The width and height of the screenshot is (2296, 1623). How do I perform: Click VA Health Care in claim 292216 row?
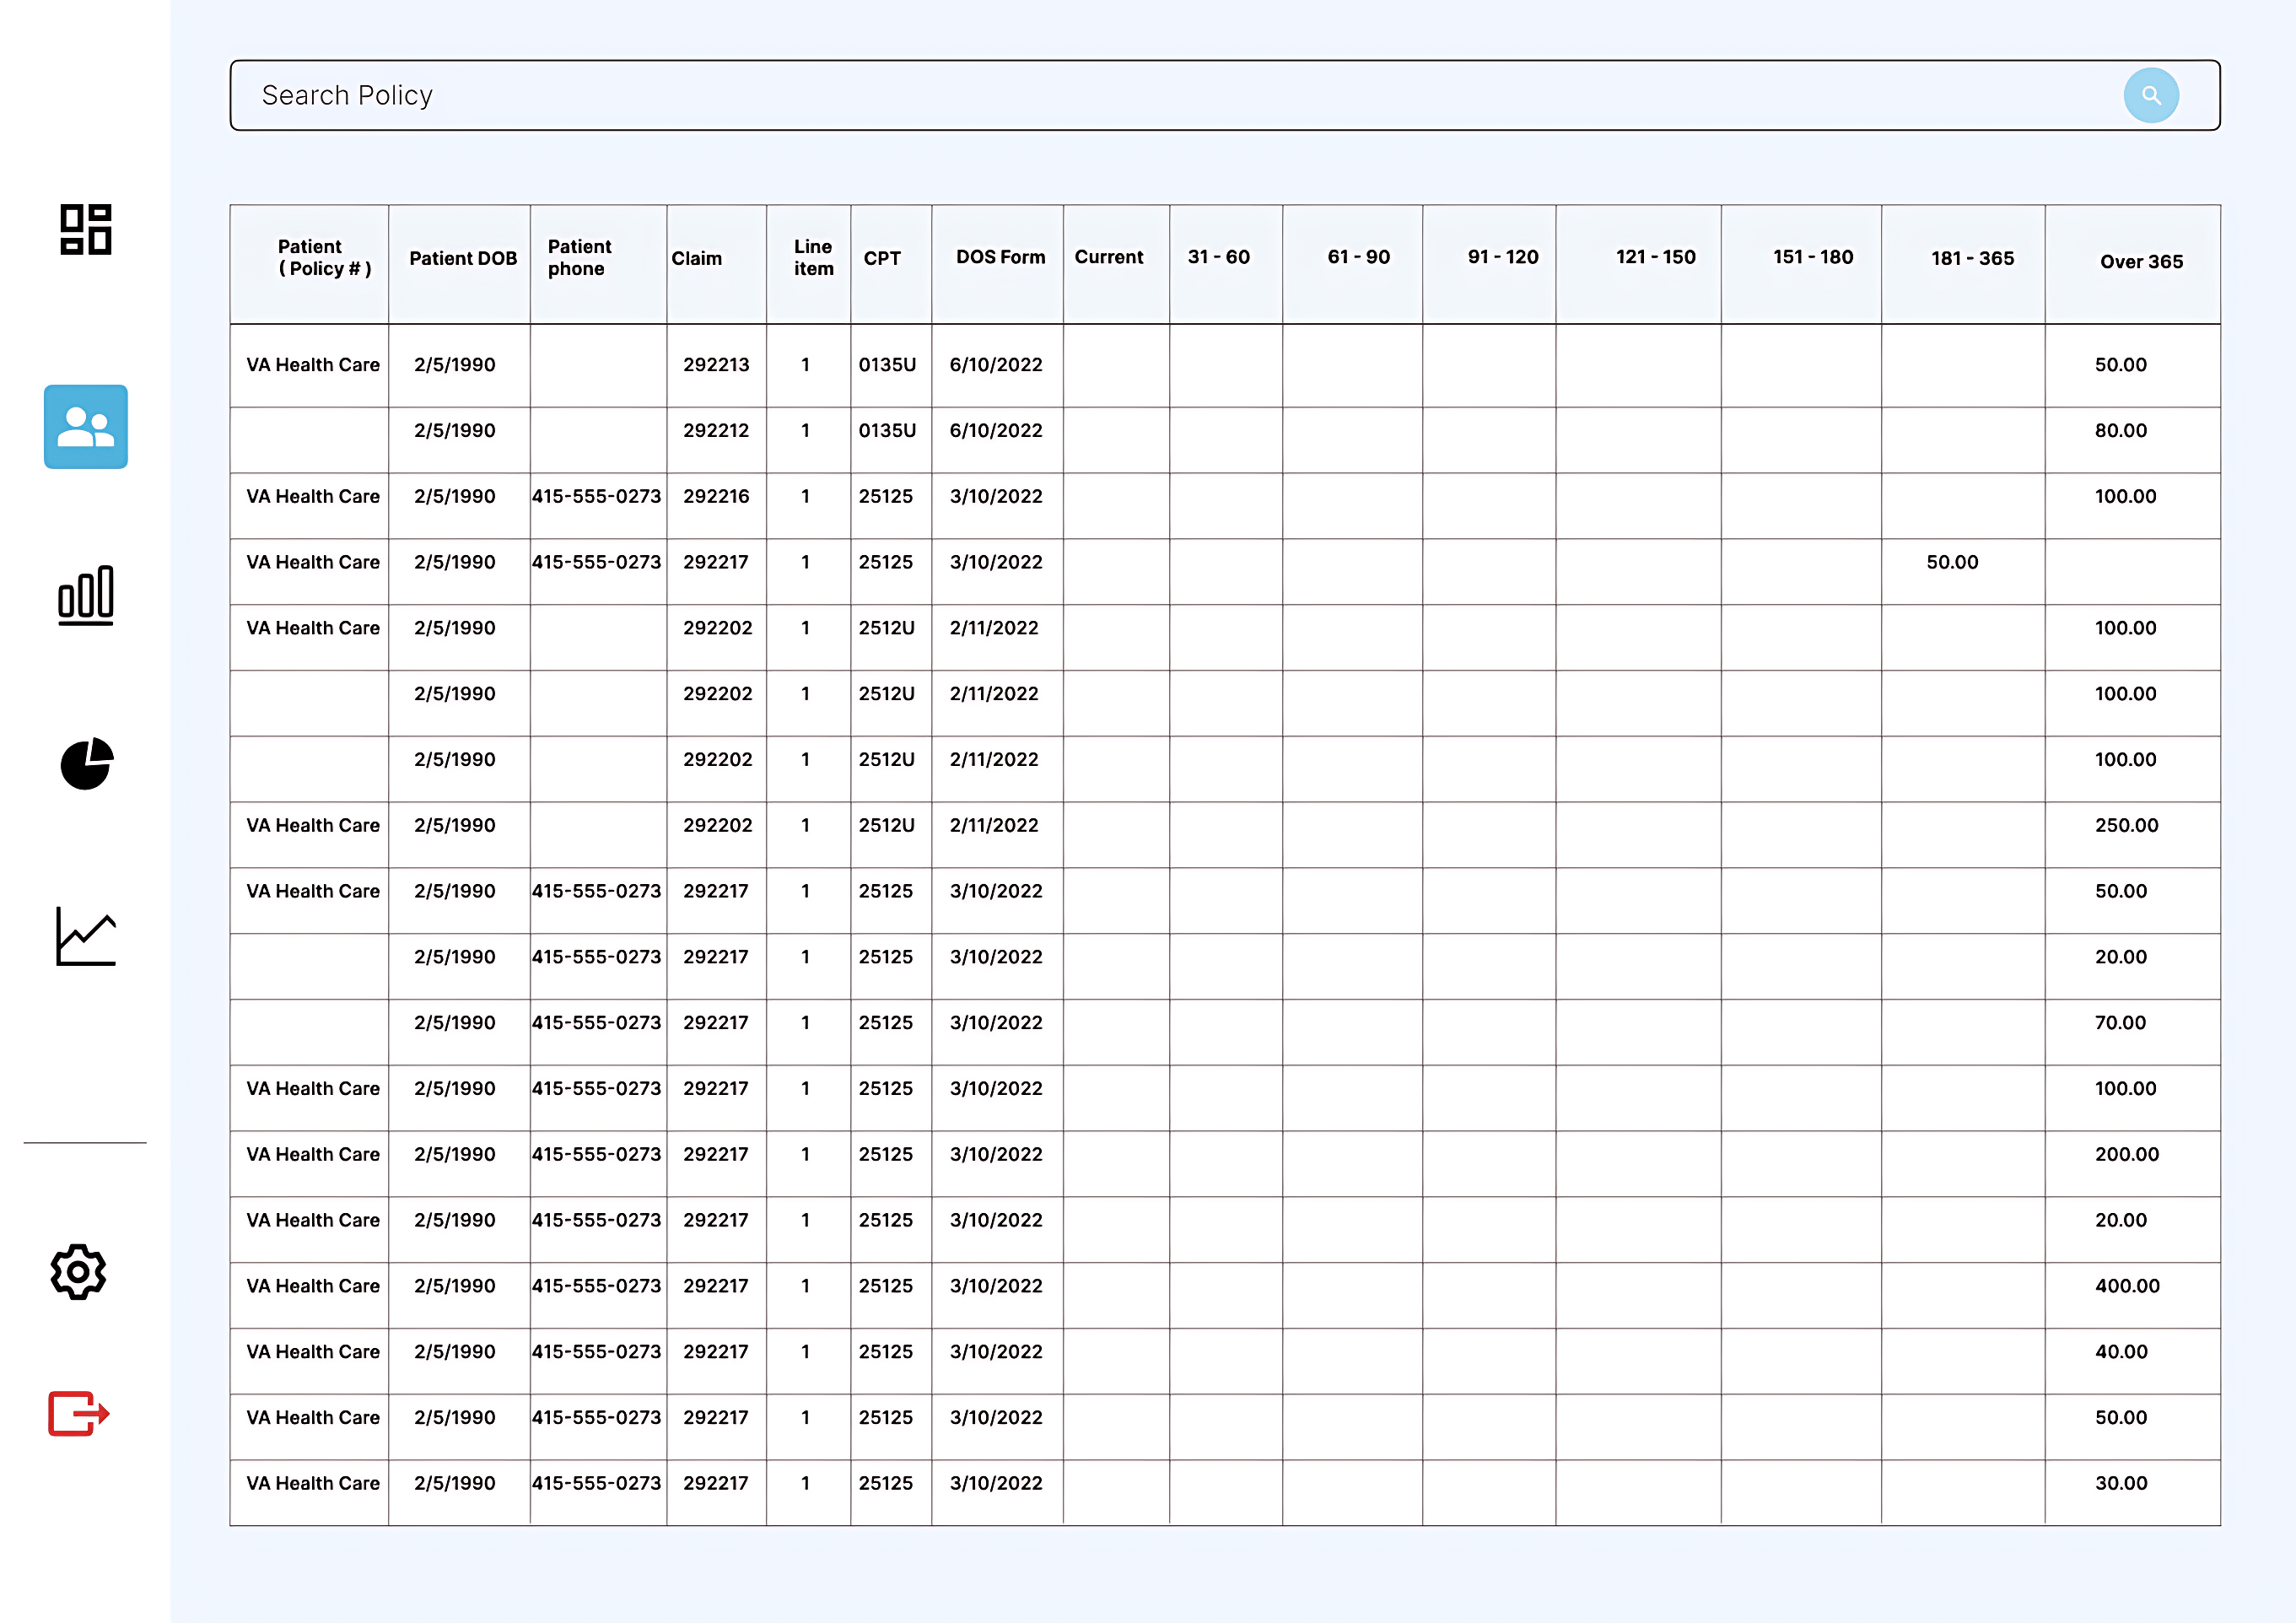point(313,497)
